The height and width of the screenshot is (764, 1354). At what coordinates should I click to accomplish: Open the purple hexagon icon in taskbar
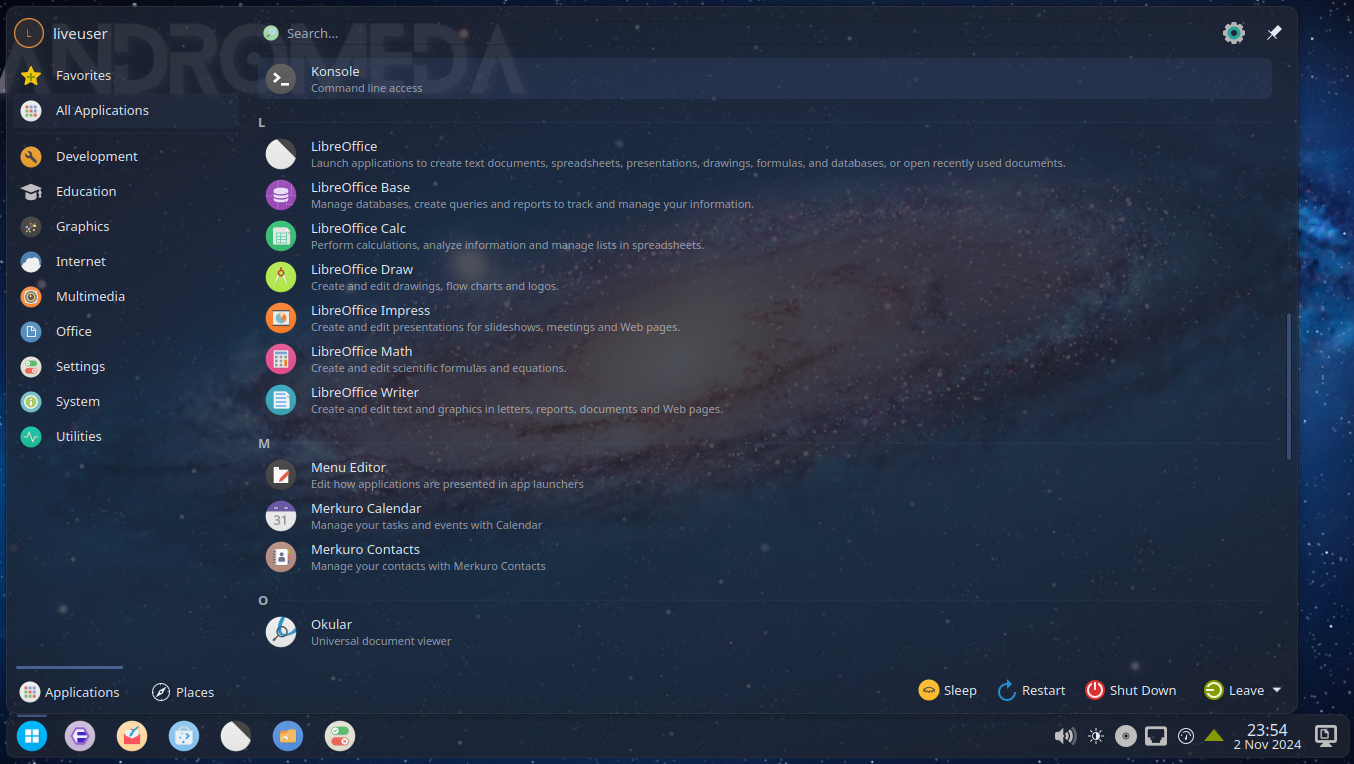80,737
